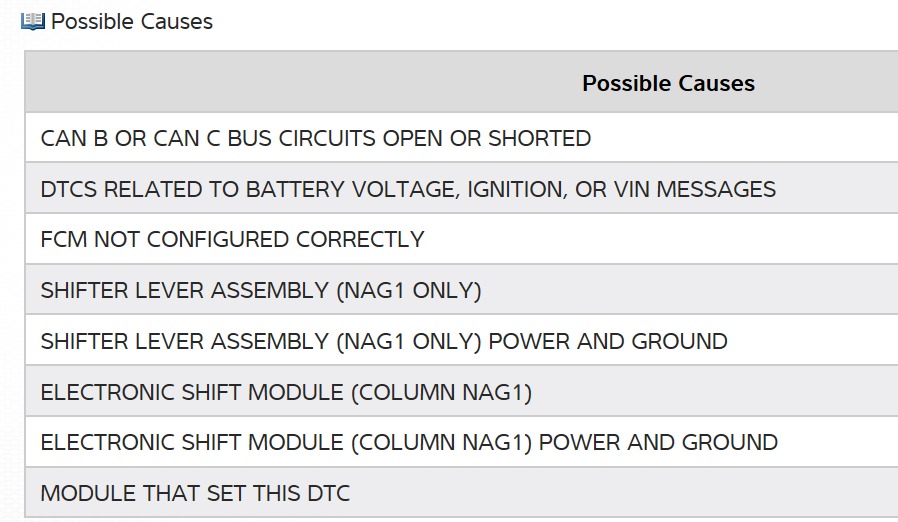Select the shifter lever assembly POWER AND GROUND row
The image size is (898, 522).
384,341
